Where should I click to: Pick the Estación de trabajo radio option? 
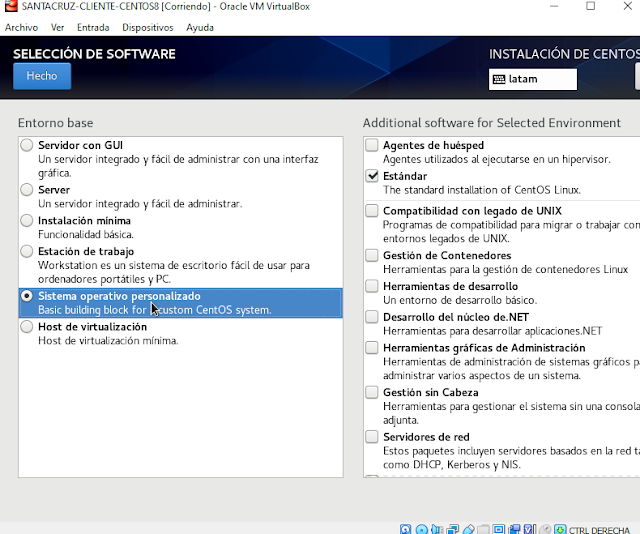[x=27, y=251]
